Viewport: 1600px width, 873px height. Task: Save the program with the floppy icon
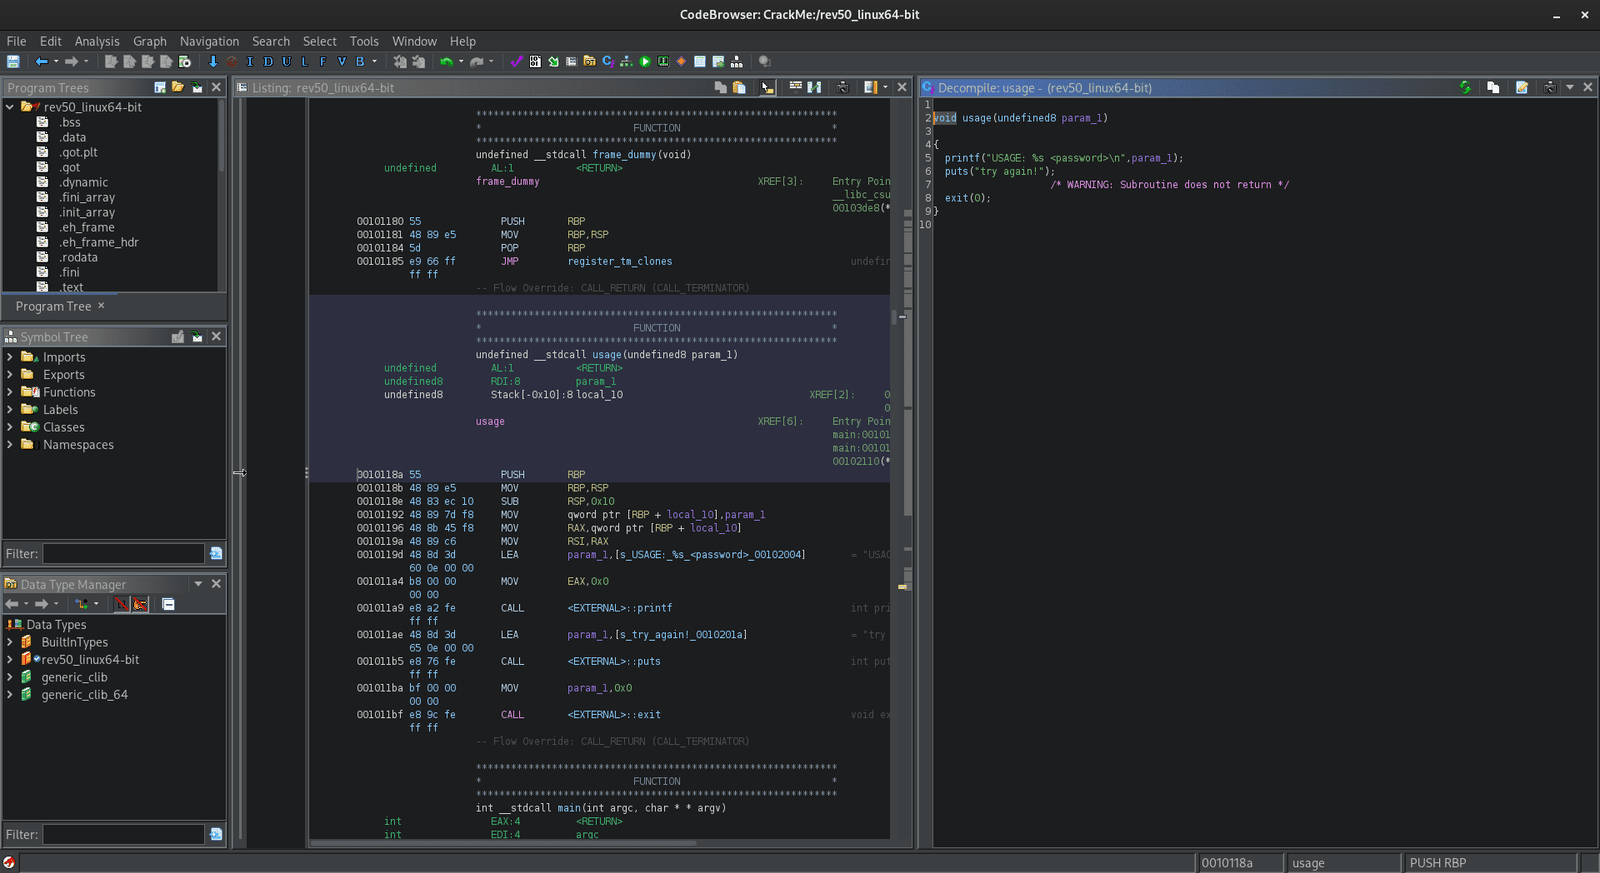13,62
